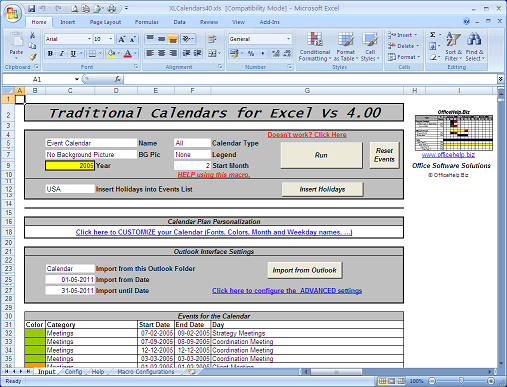
Task: Toggle Wrap Text
Action: 212,39
